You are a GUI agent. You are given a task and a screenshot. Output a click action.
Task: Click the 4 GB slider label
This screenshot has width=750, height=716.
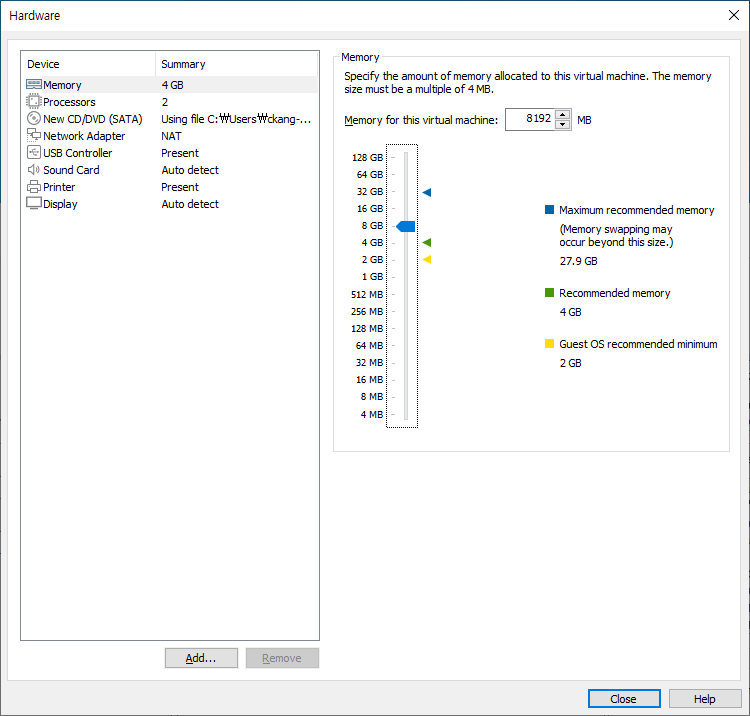point(372,242)
